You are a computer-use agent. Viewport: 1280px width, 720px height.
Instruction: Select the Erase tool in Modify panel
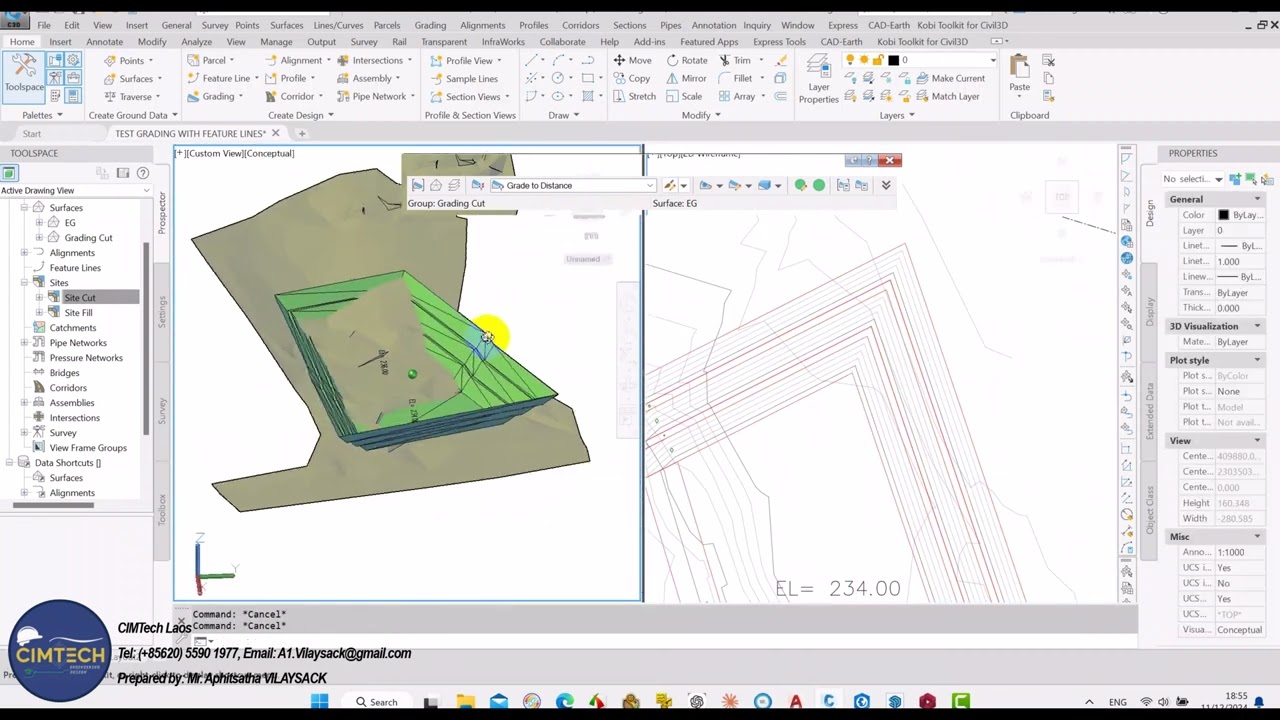(781, 60)
